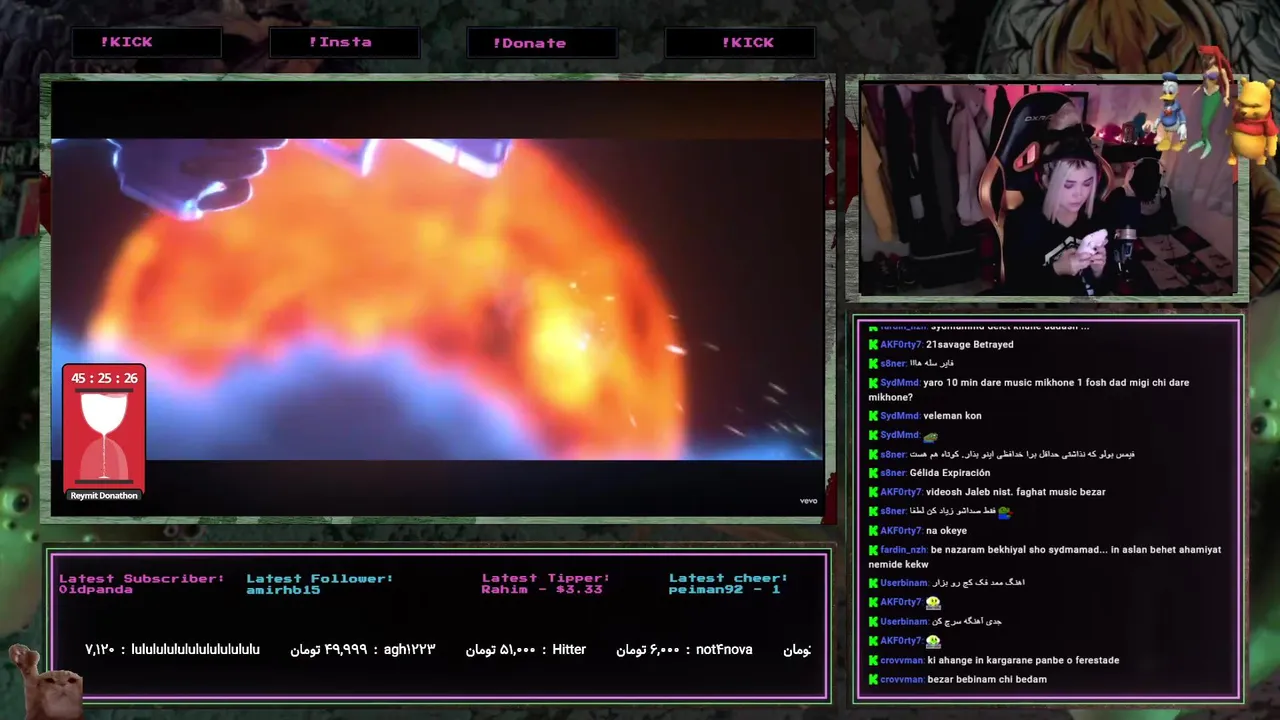Click cheer entry 'peiman92 - 1'
Image resolution: width=1280 pixels, height=720 pixels.
click(725, 589)
